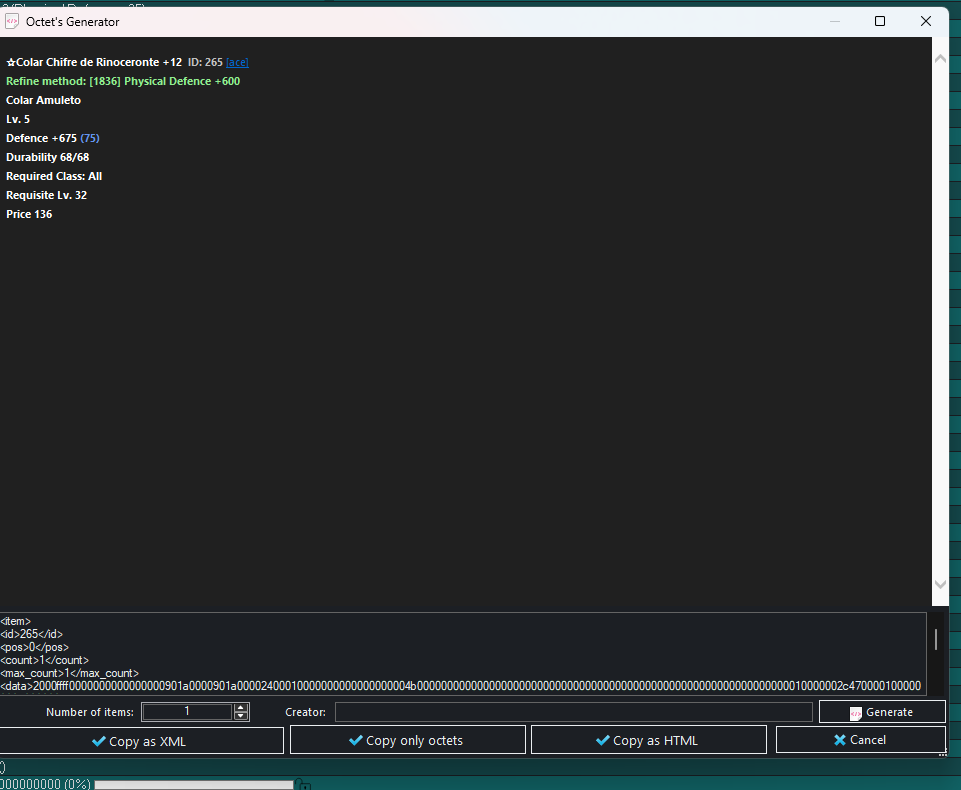Maximize the Octet's Generator window
Image resolution: width=961 pixels, height=790 pixels.
click(x=880, y=21)
